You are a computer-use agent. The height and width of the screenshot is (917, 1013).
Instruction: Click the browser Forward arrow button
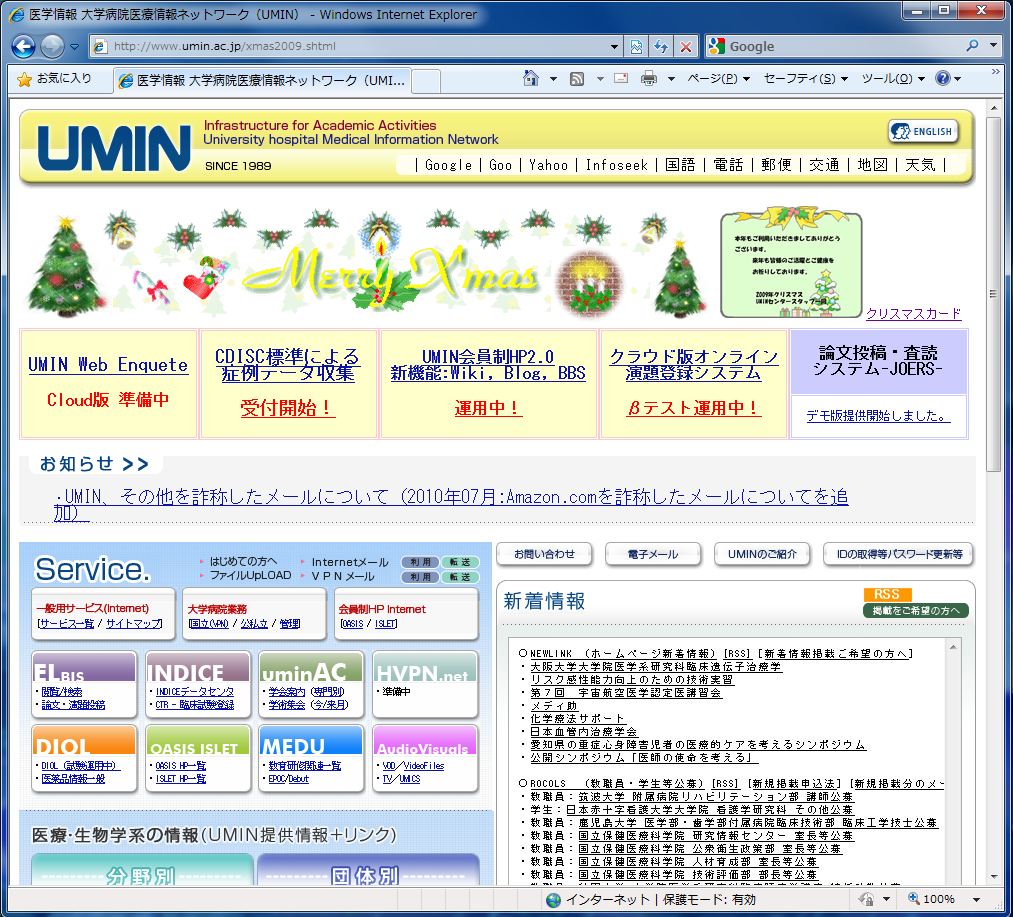[52, 47]
